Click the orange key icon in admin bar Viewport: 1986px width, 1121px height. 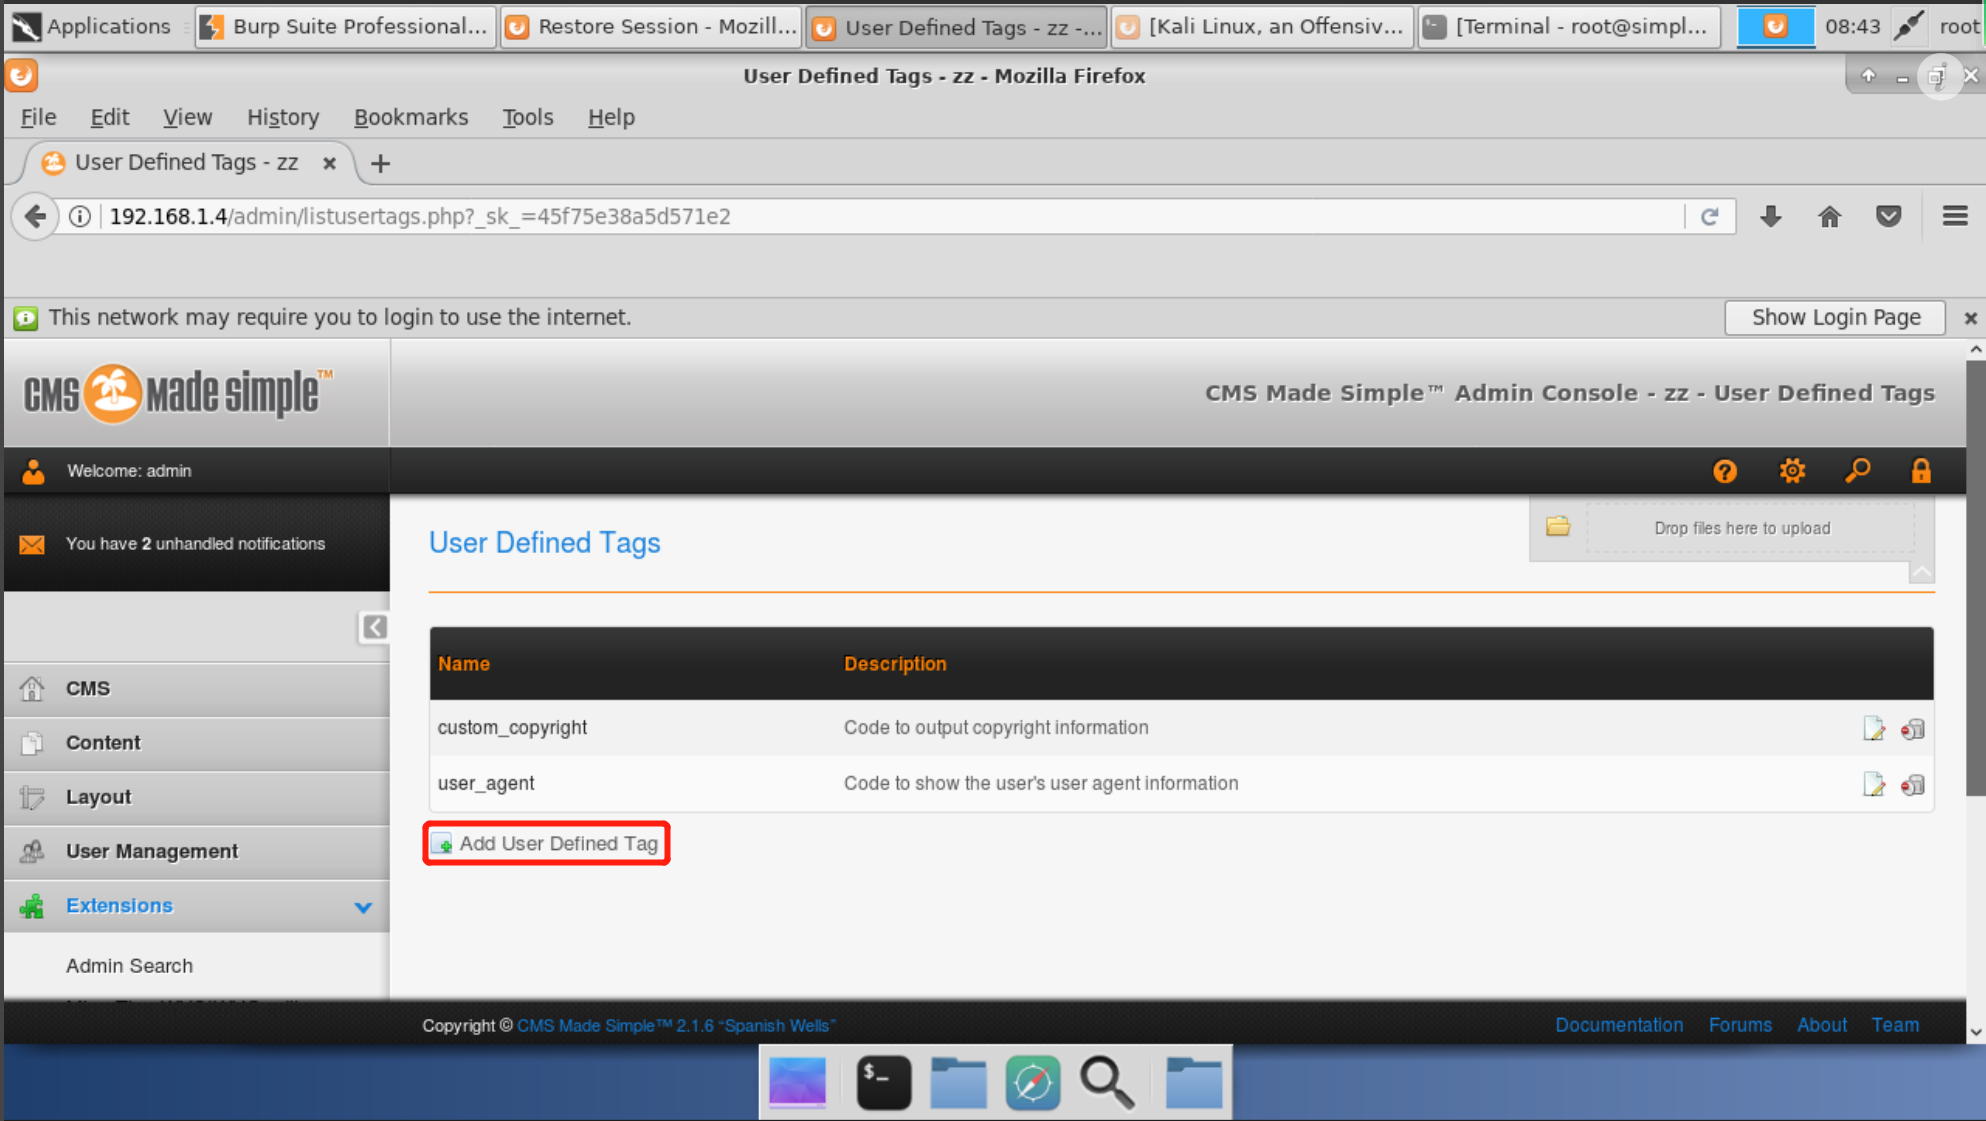[1857, 471]
